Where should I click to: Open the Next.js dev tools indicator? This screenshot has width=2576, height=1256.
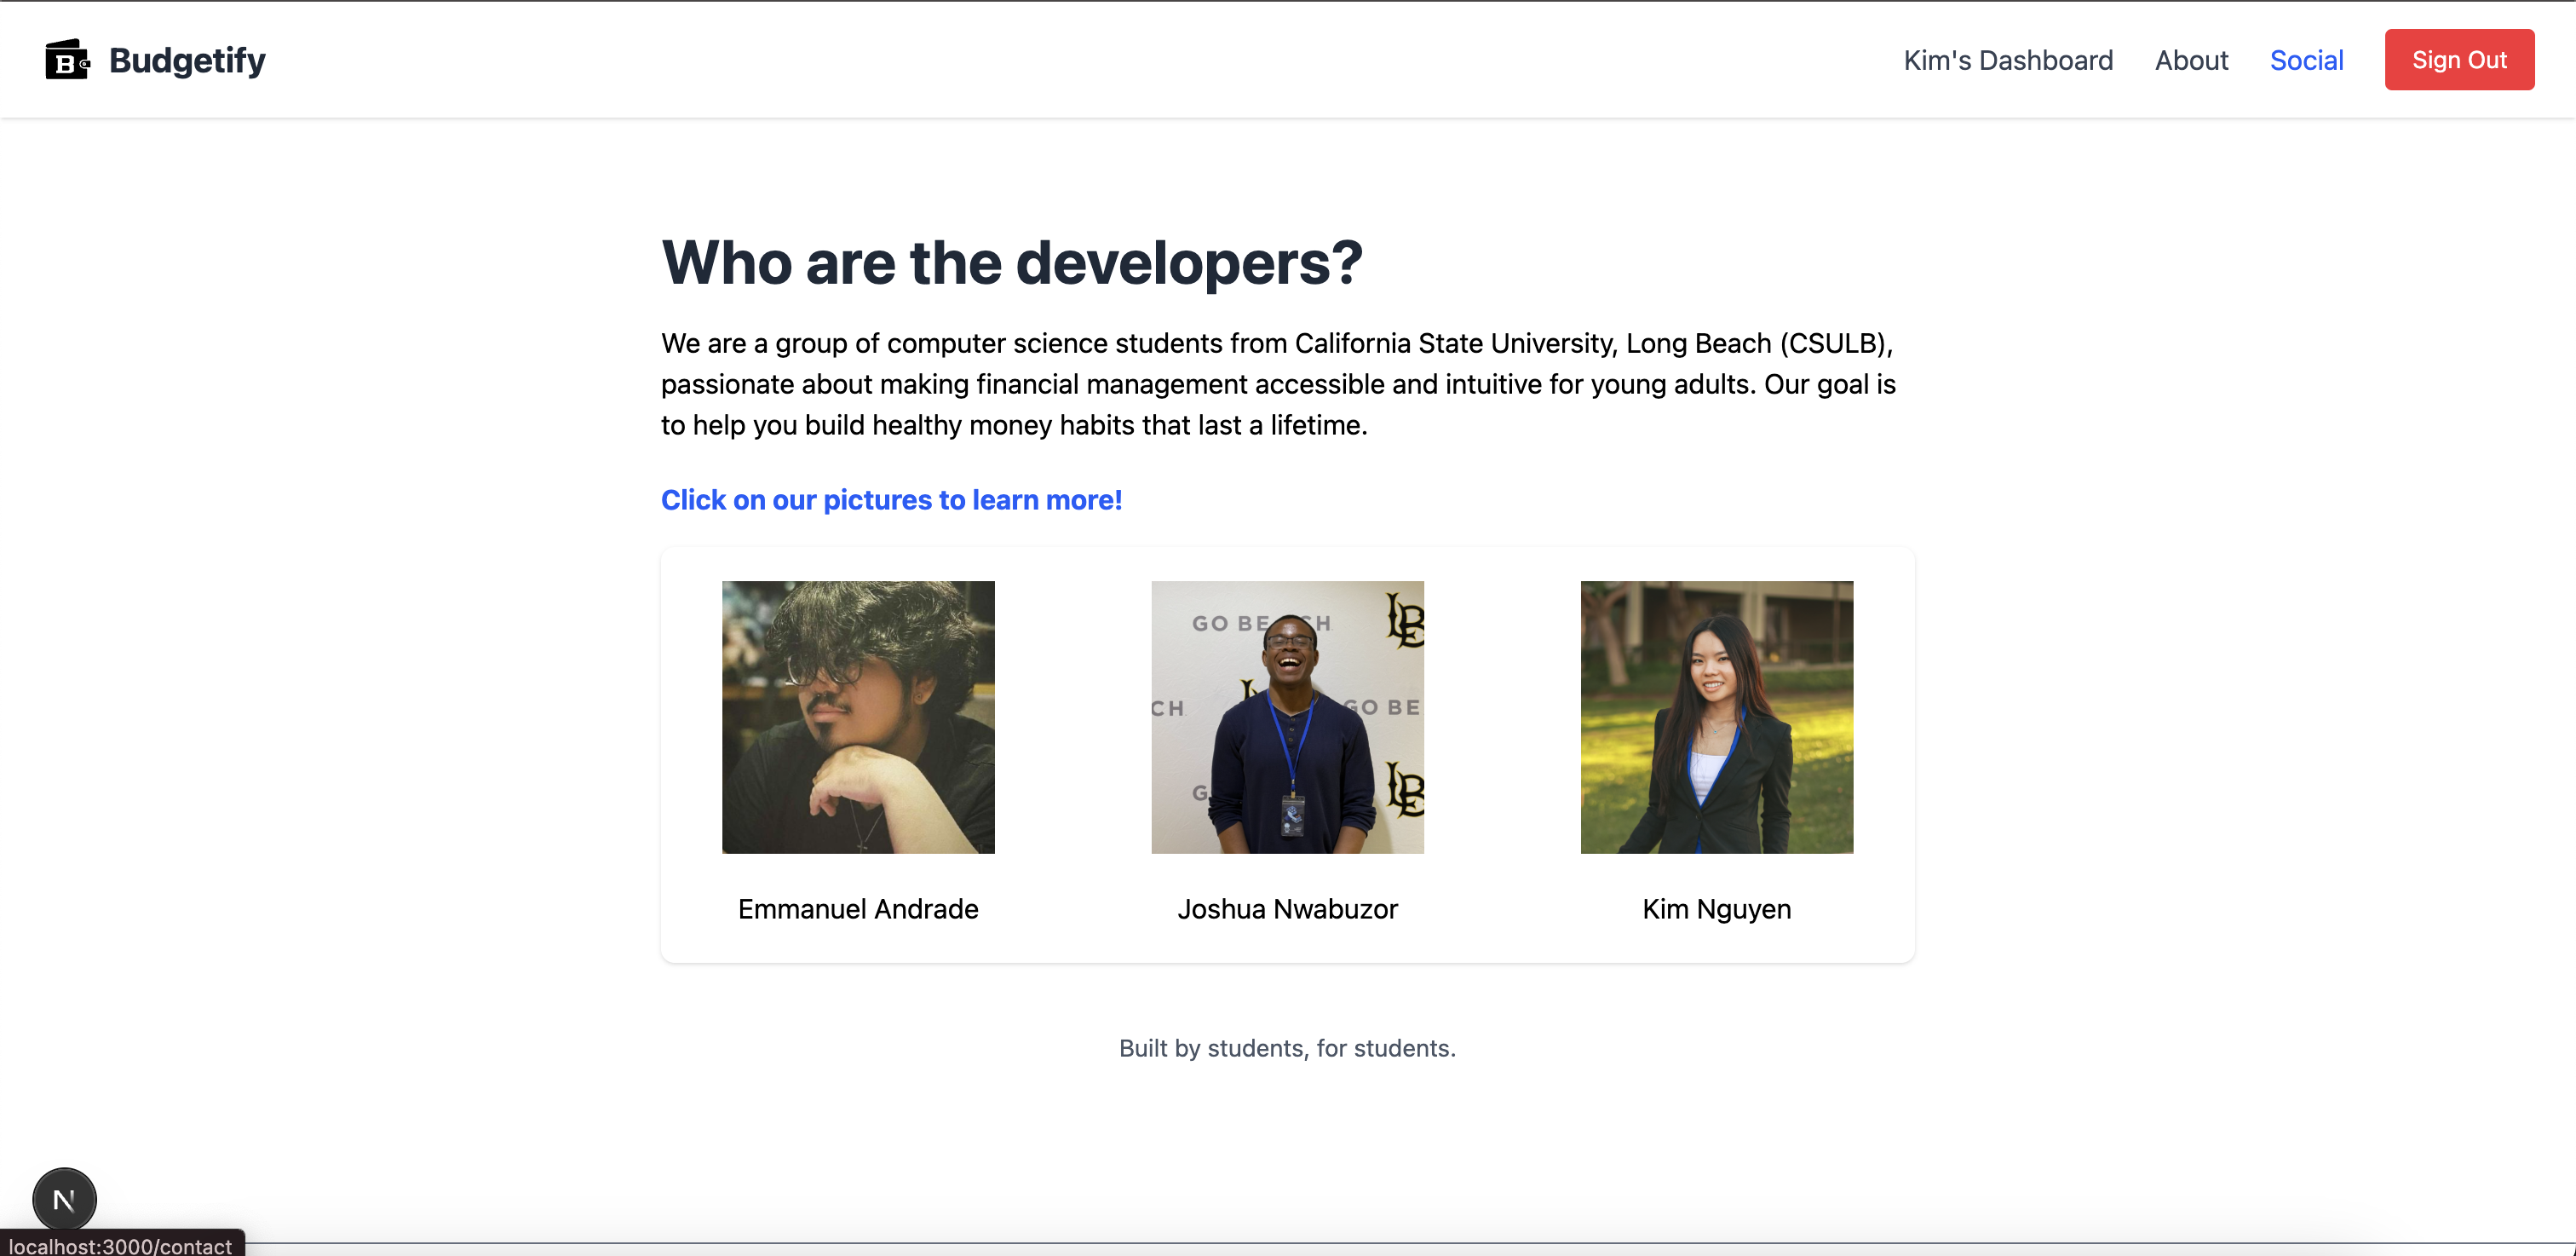pos(64,1199)
